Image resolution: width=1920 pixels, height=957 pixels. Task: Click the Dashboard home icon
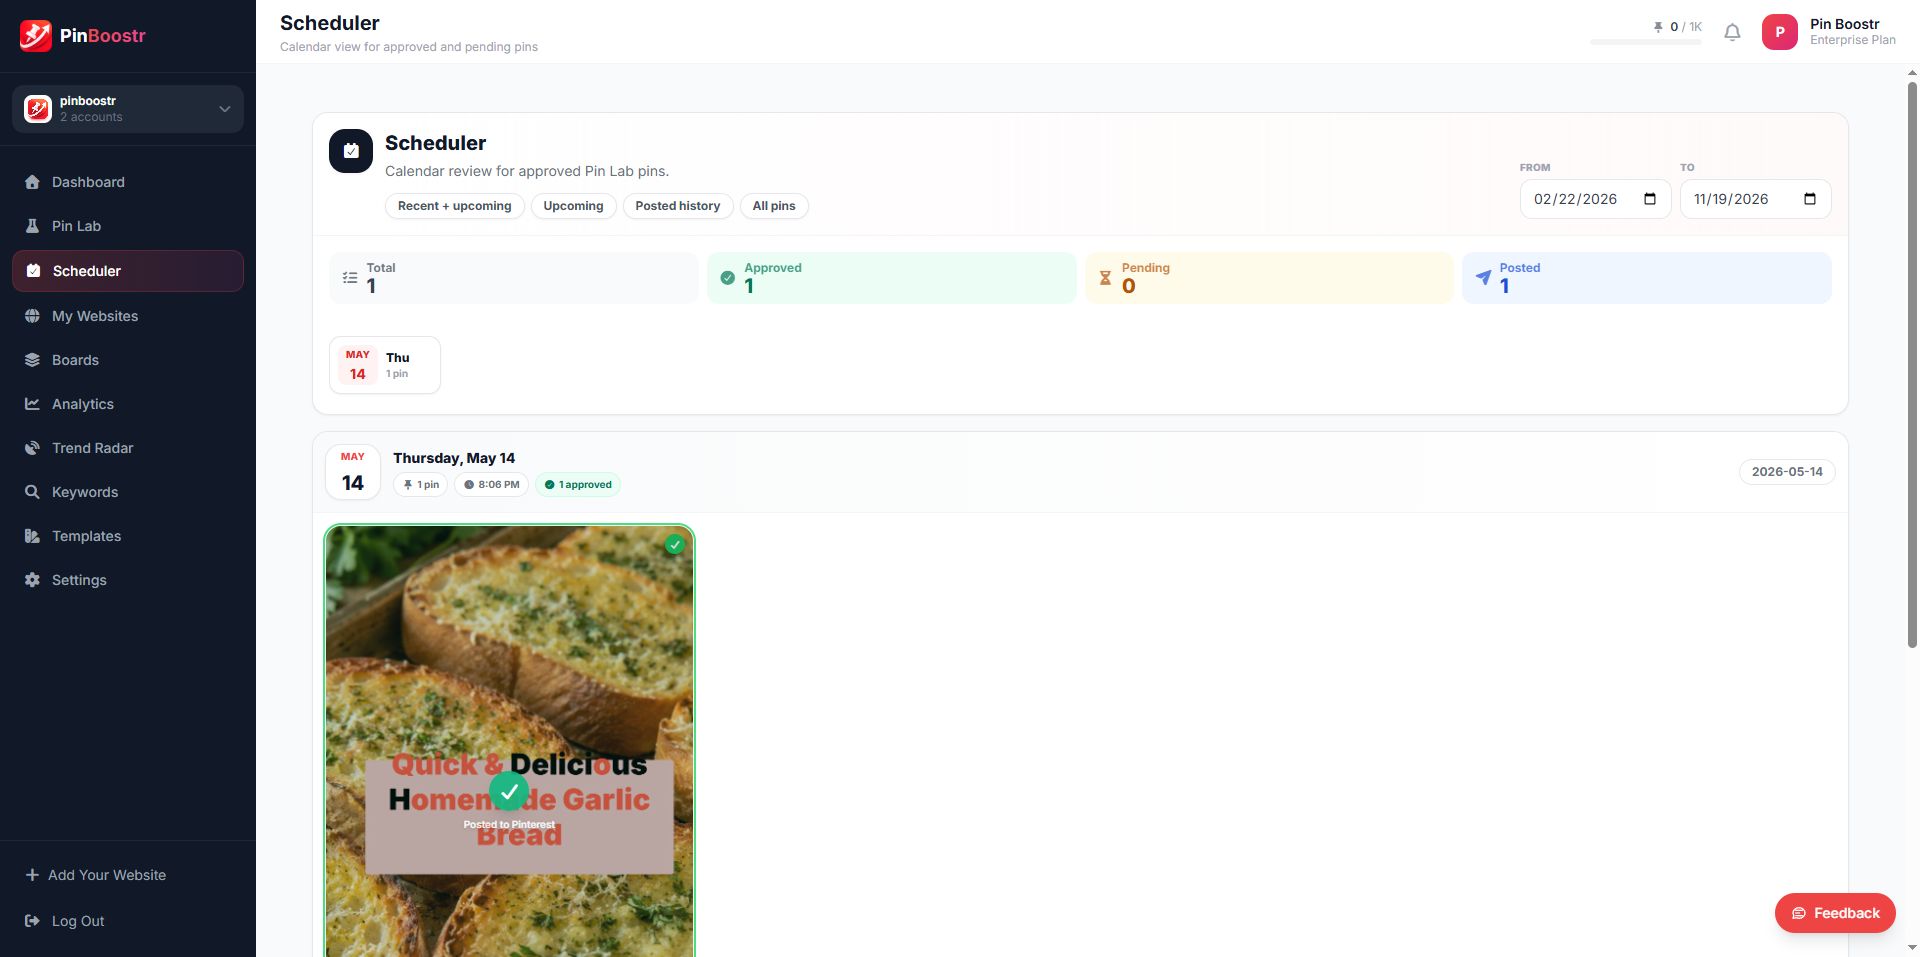pyautogui.click(x=32, y=182)
